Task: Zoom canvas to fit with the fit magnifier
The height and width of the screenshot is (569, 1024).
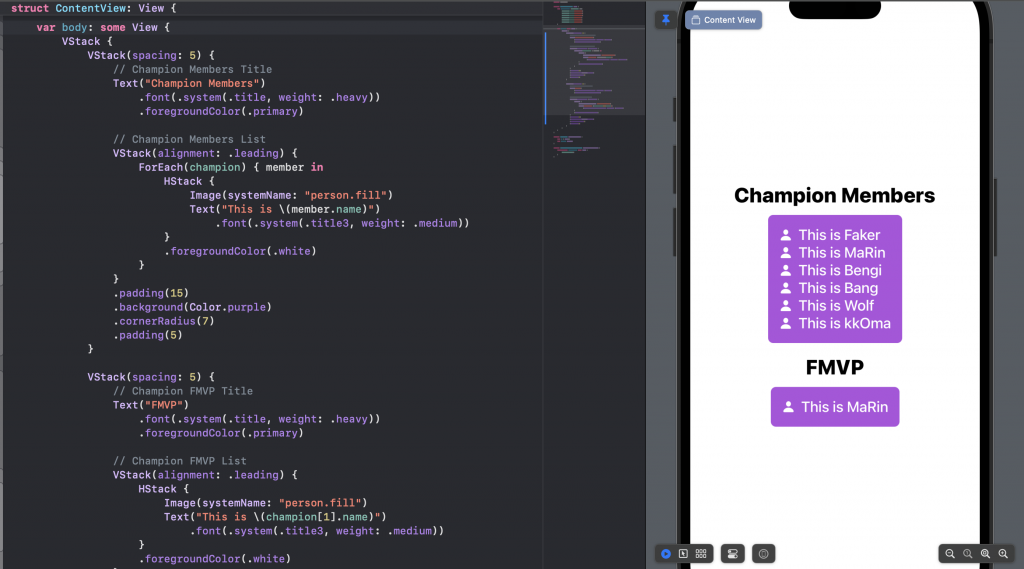Action: [985, 554]
